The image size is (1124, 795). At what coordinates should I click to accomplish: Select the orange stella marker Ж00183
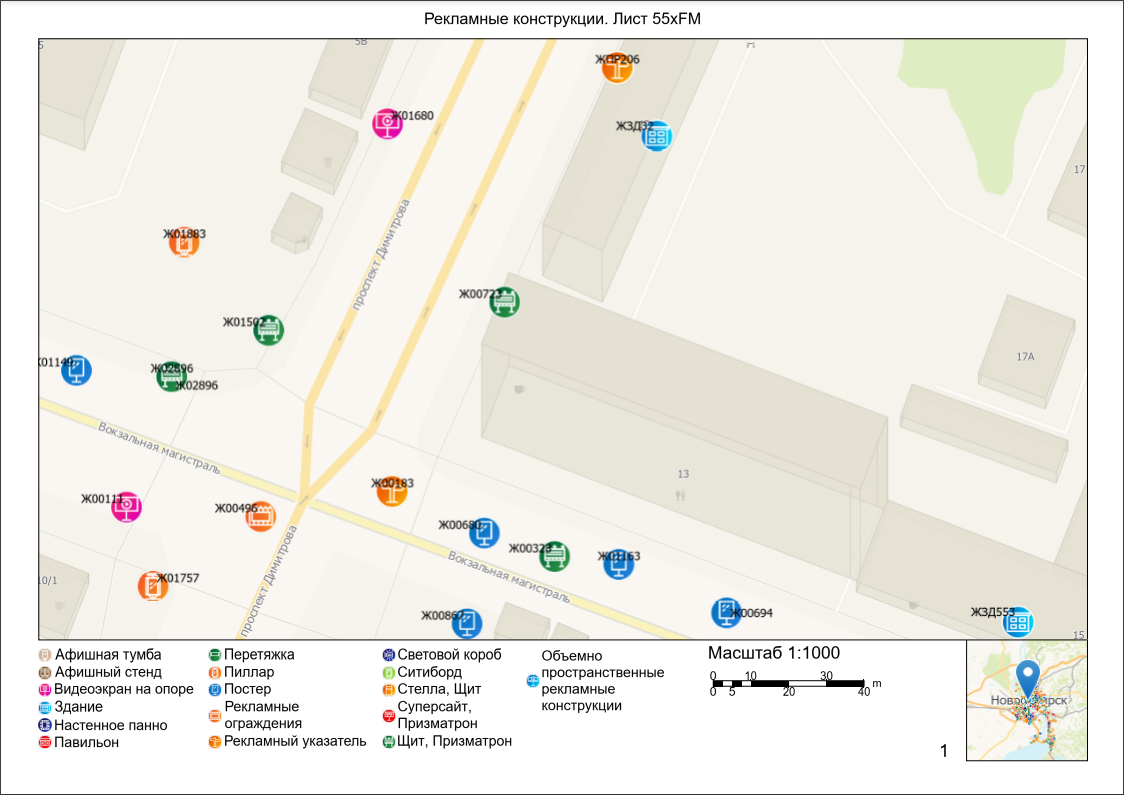[392, 490]
